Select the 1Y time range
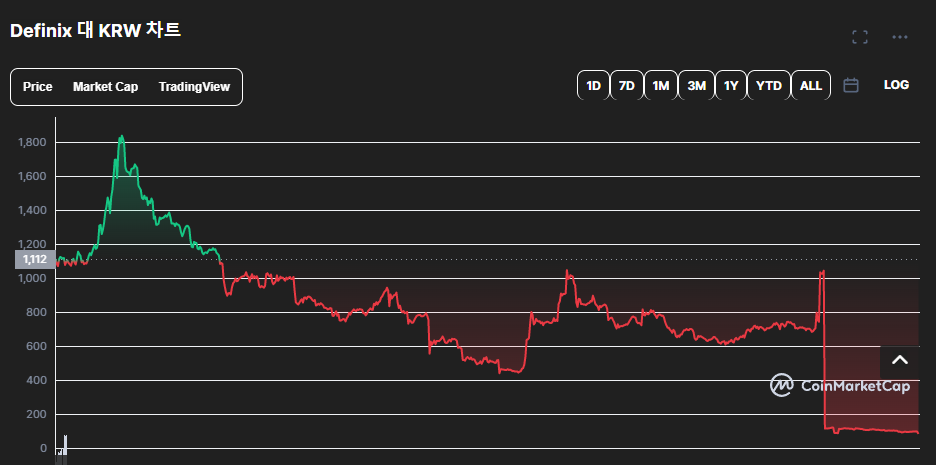 [x=731, y=85]
